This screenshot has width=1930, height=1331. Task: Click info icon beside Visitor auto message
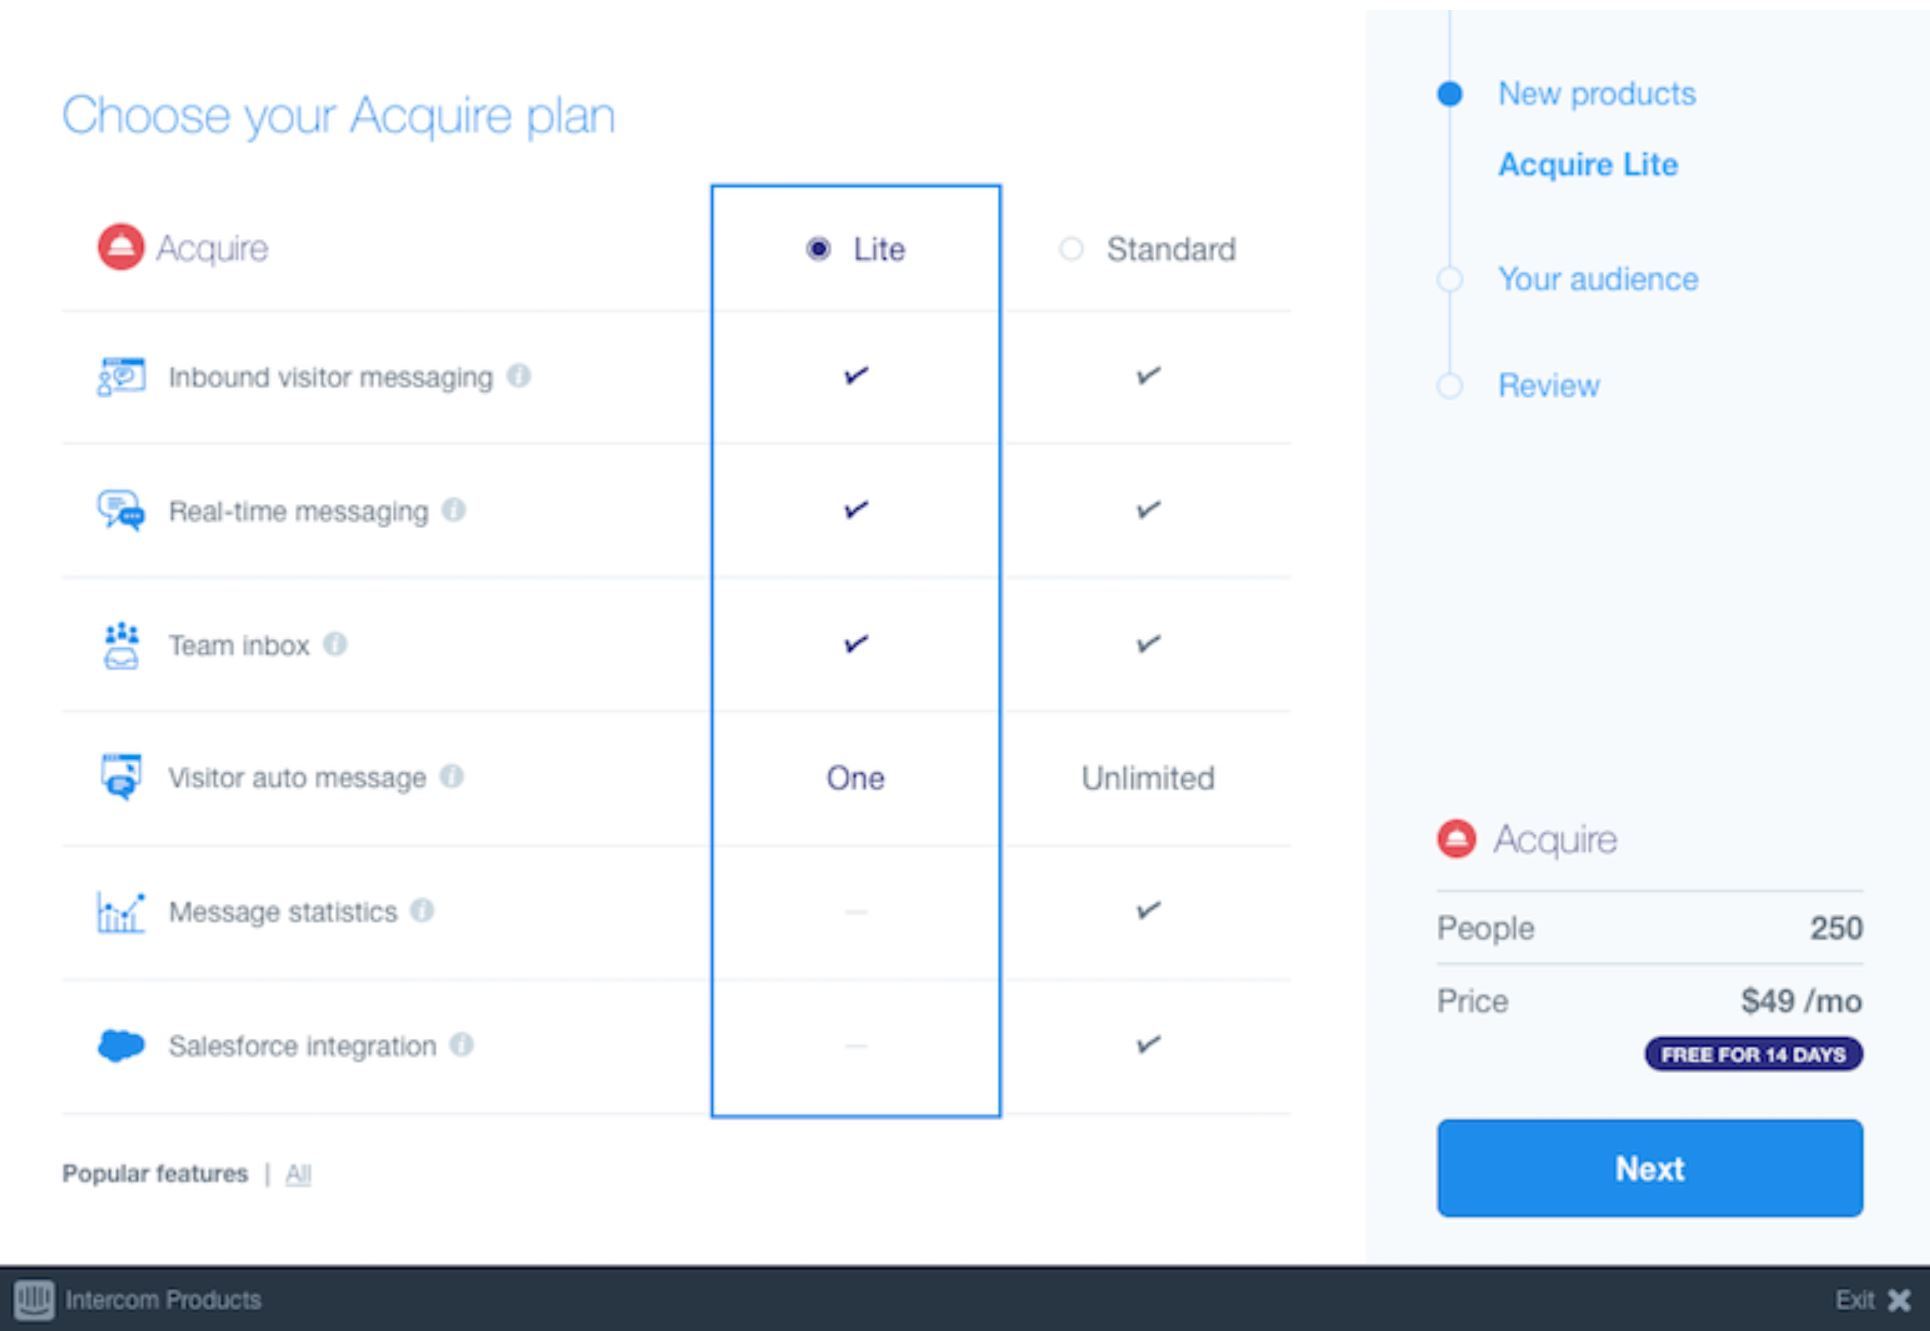click(452, 776)
